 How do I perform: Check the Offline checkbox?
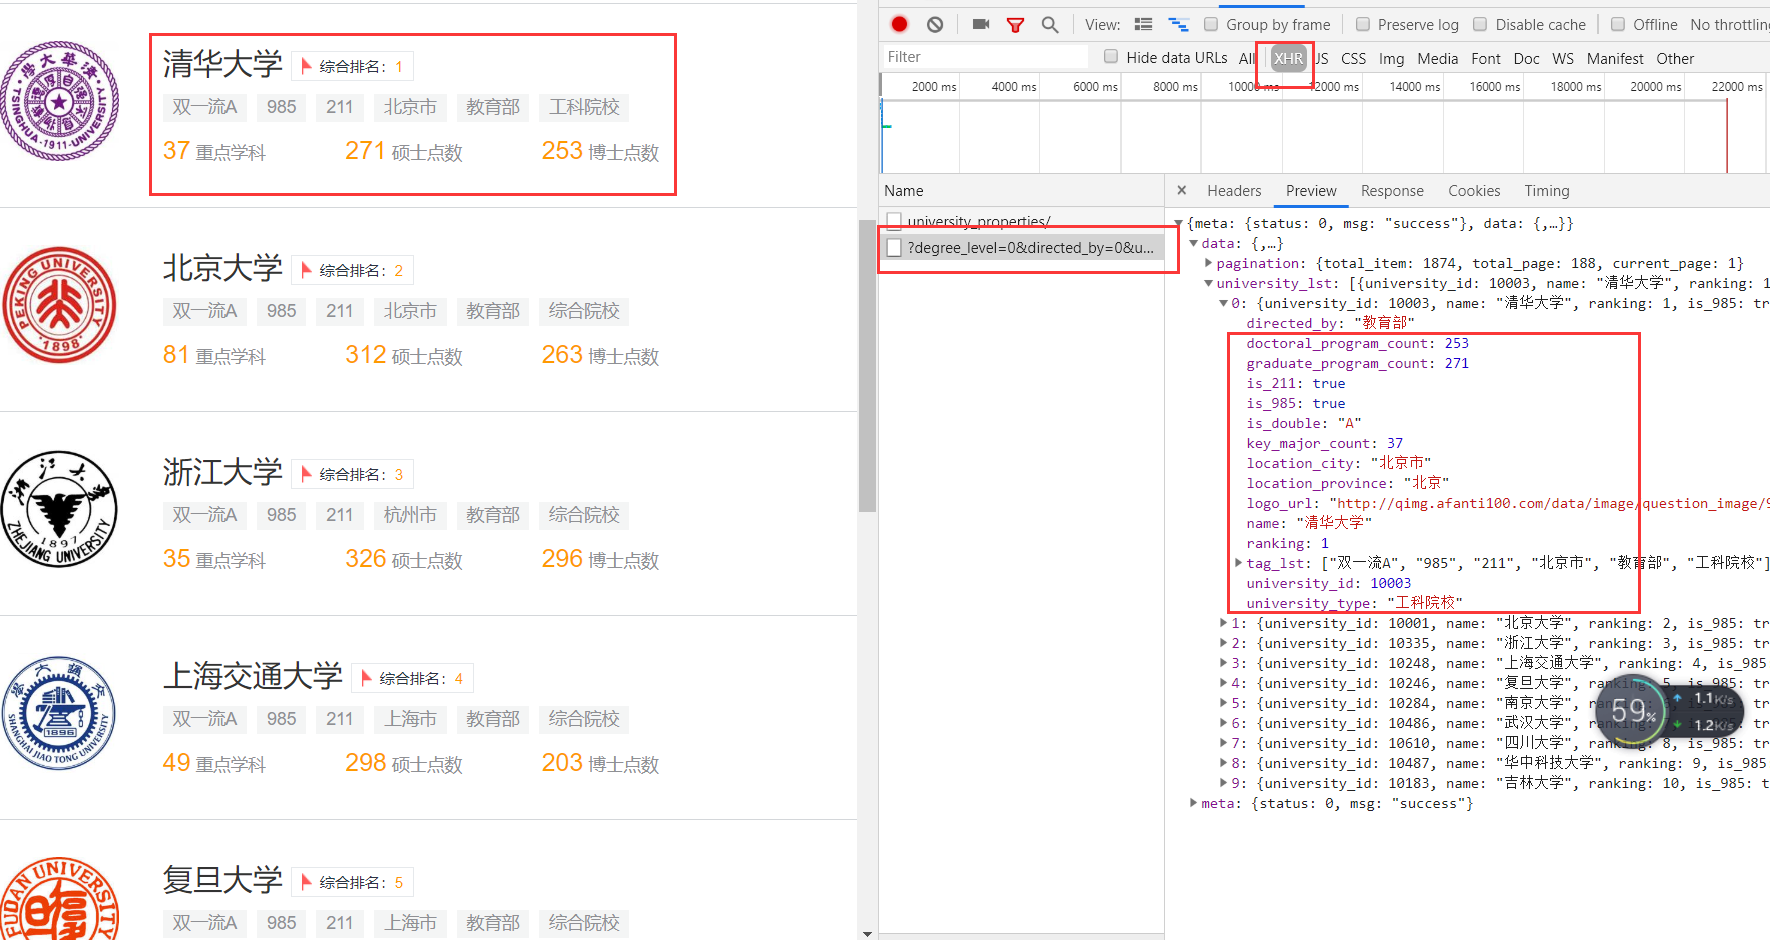(1618, 24)
